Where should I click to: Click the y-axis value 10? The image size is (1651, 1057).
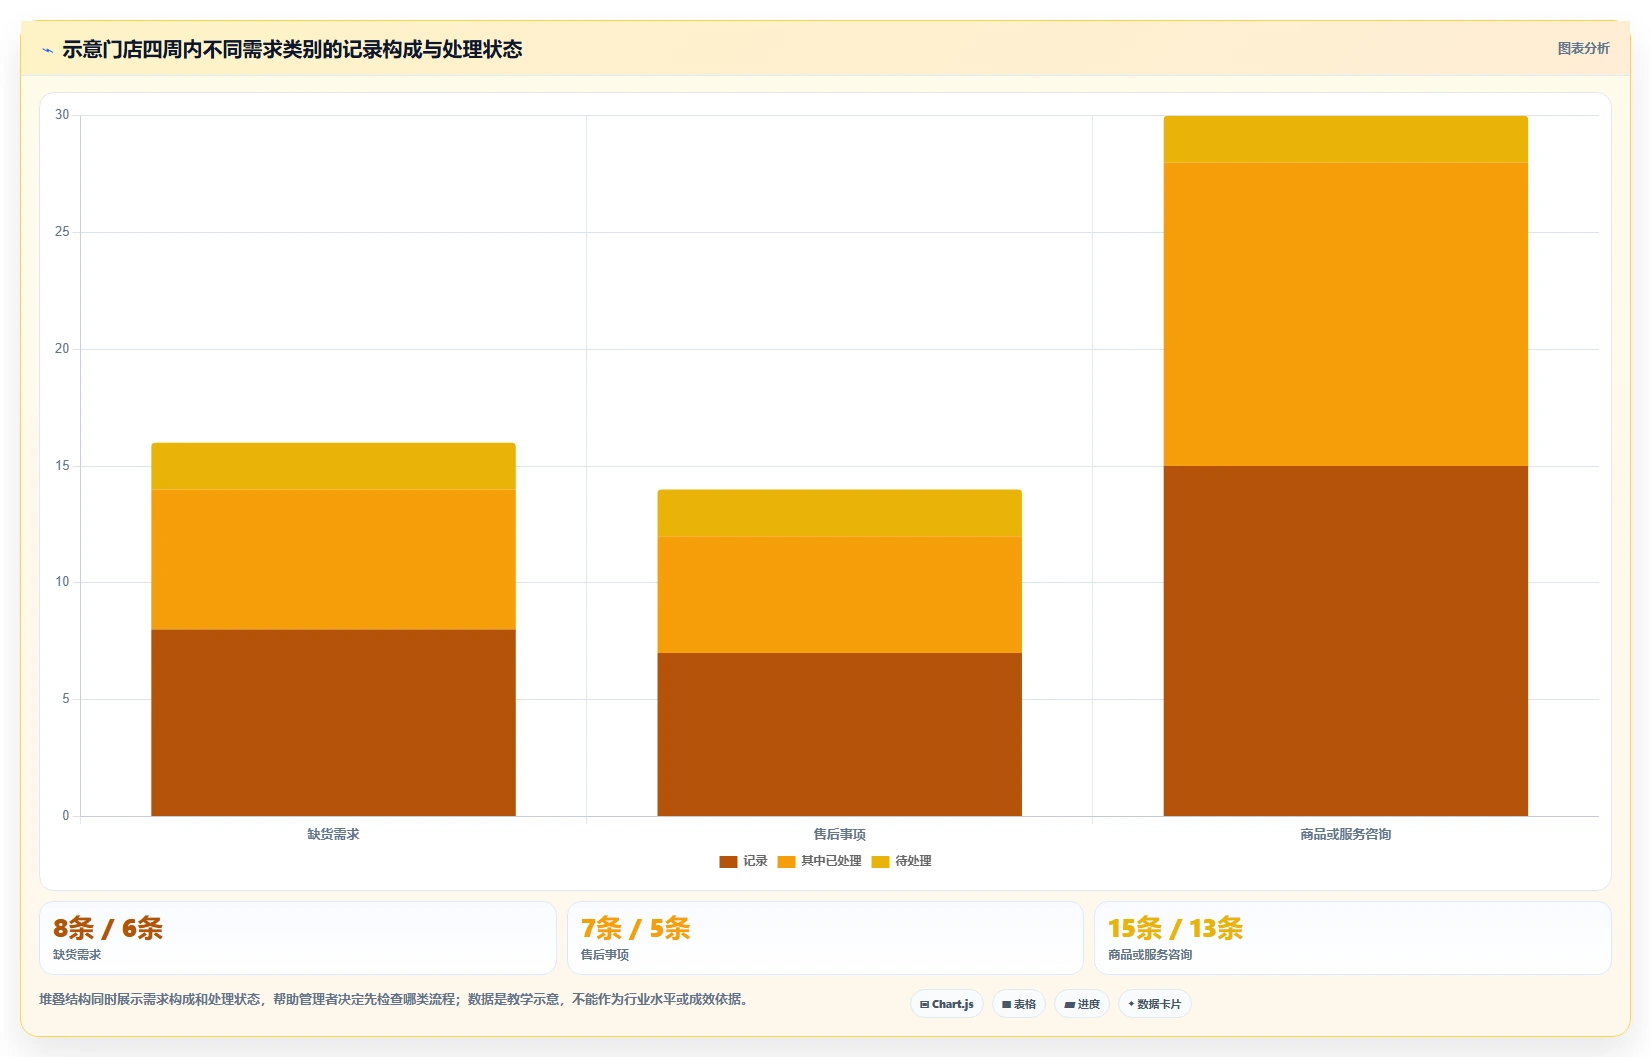pyautogui.click(x=62, y=582)
